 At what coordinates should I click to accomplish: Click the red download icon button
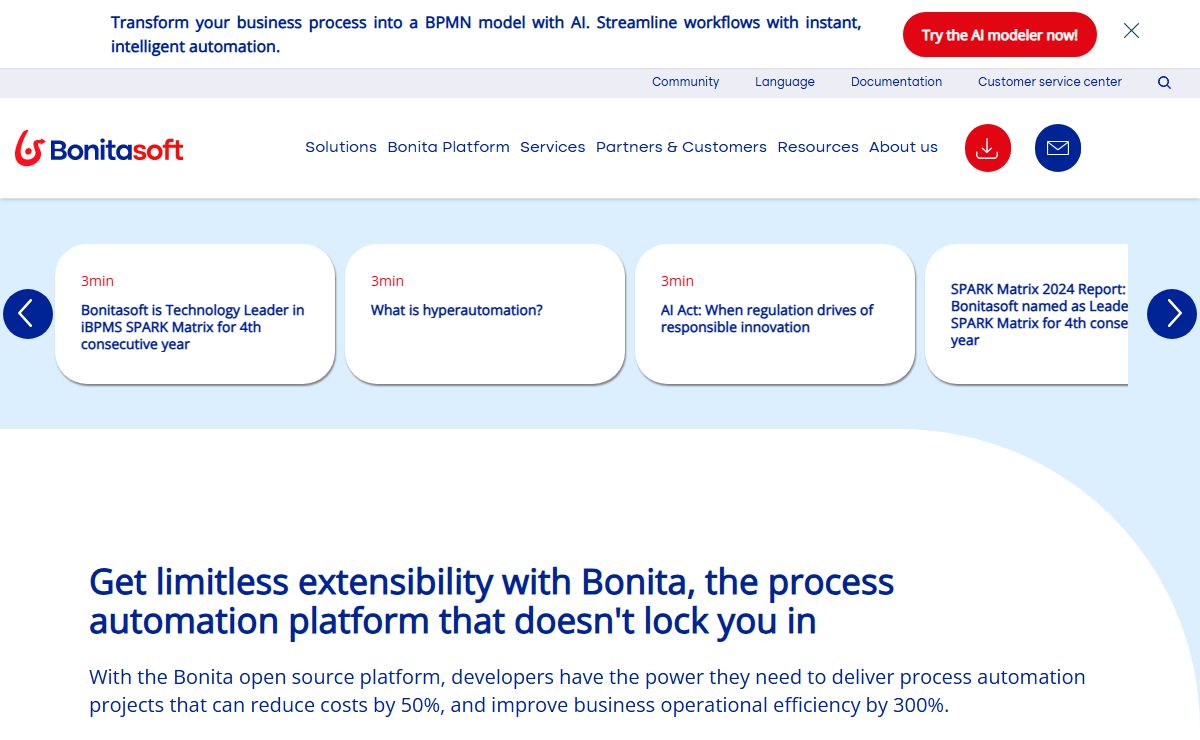point(987,148)
